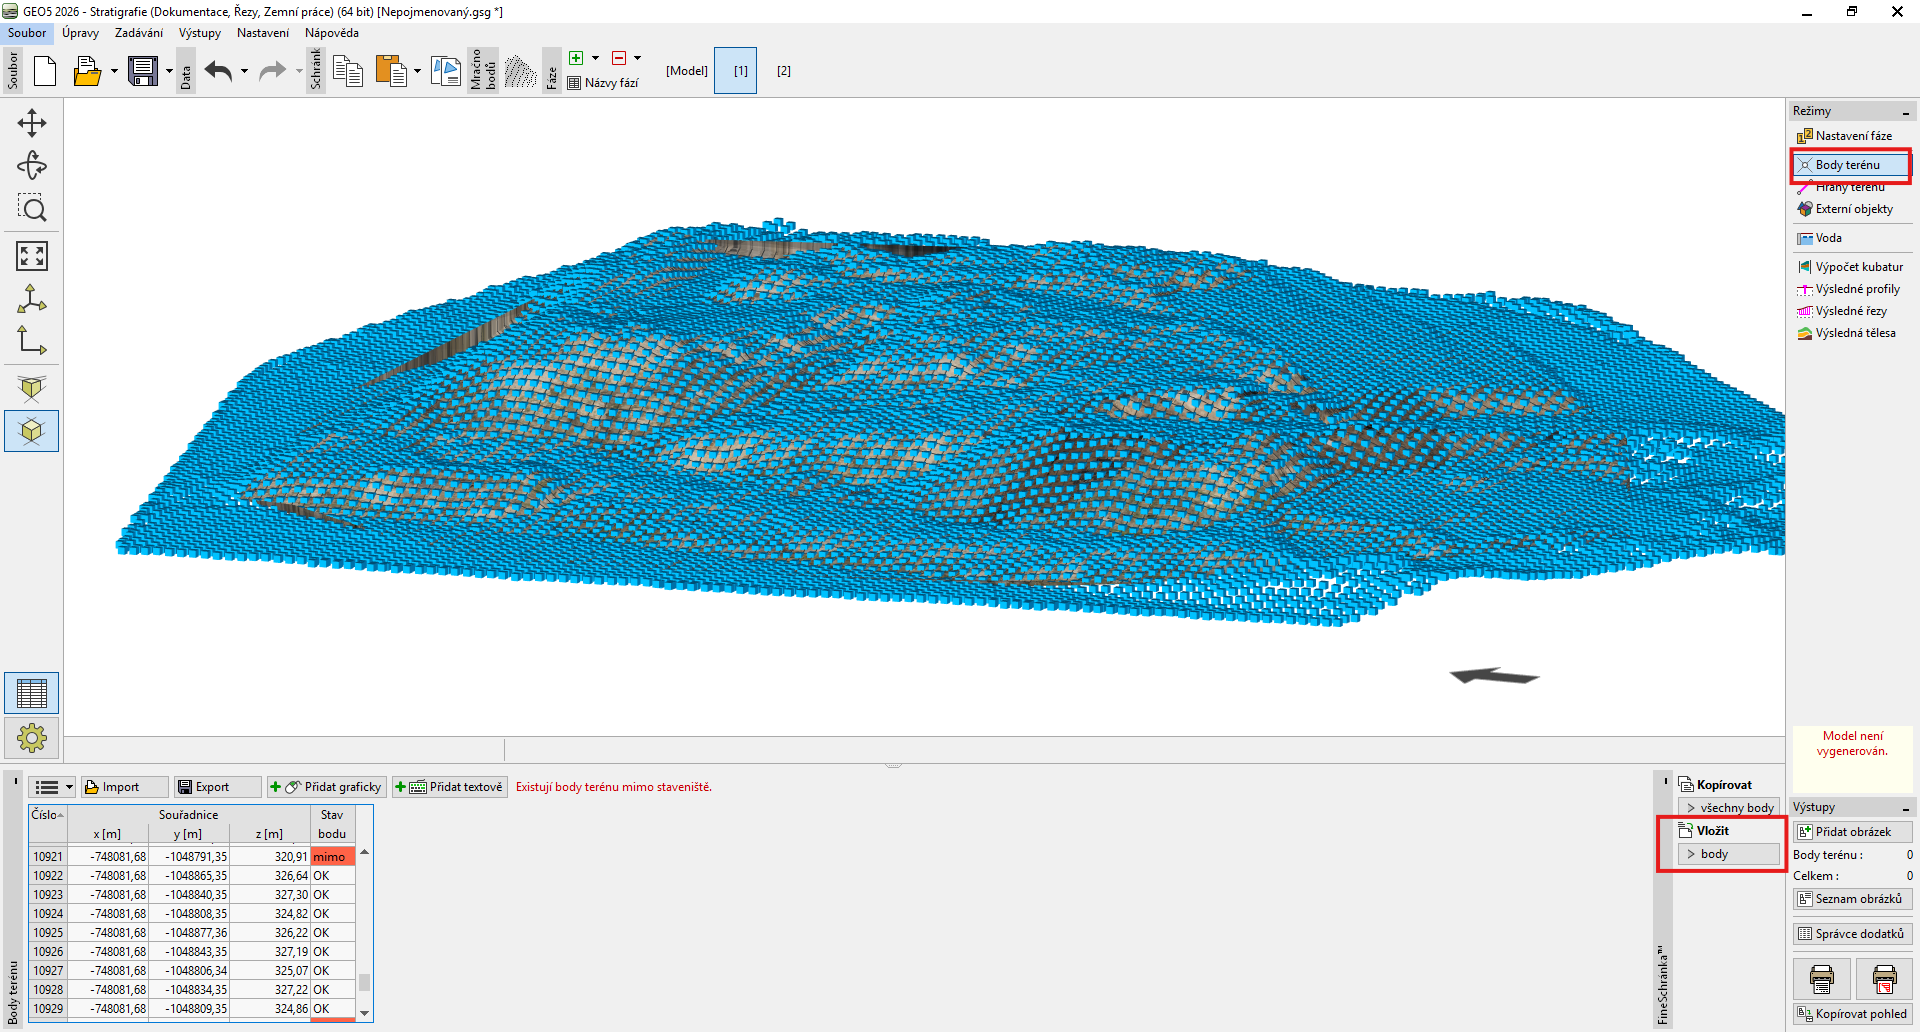Open the gear settings icon in the left sidebar
1920x1032 pixels.
pyautogui.click(x=32, y=738)
